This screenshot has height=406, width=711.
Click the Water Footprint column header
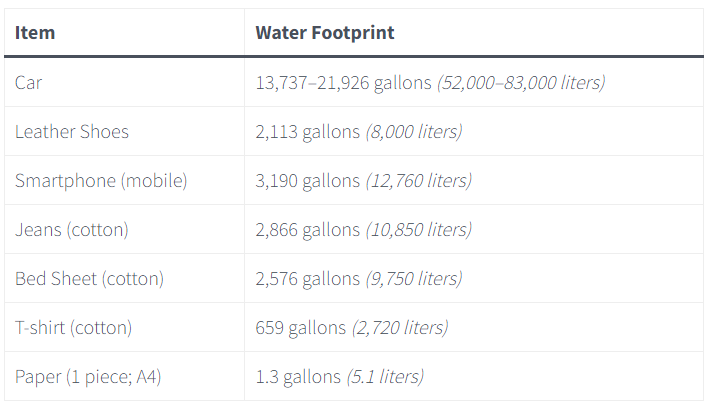[325, 33]
